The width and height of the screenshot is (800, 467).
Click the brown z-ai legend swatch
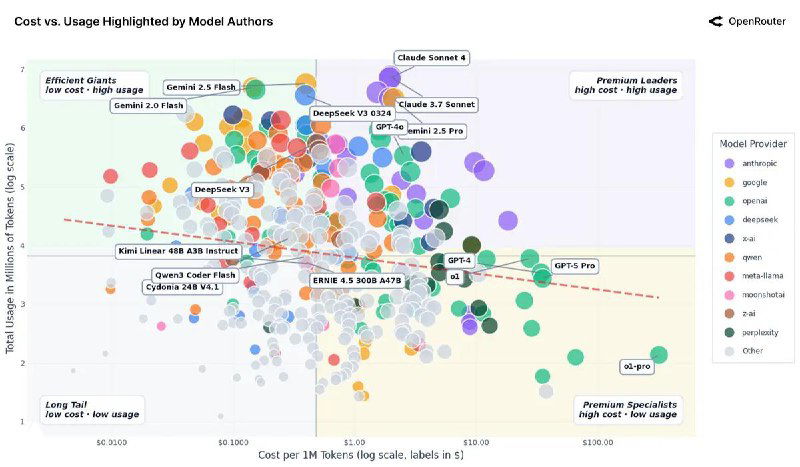(731, 313)
